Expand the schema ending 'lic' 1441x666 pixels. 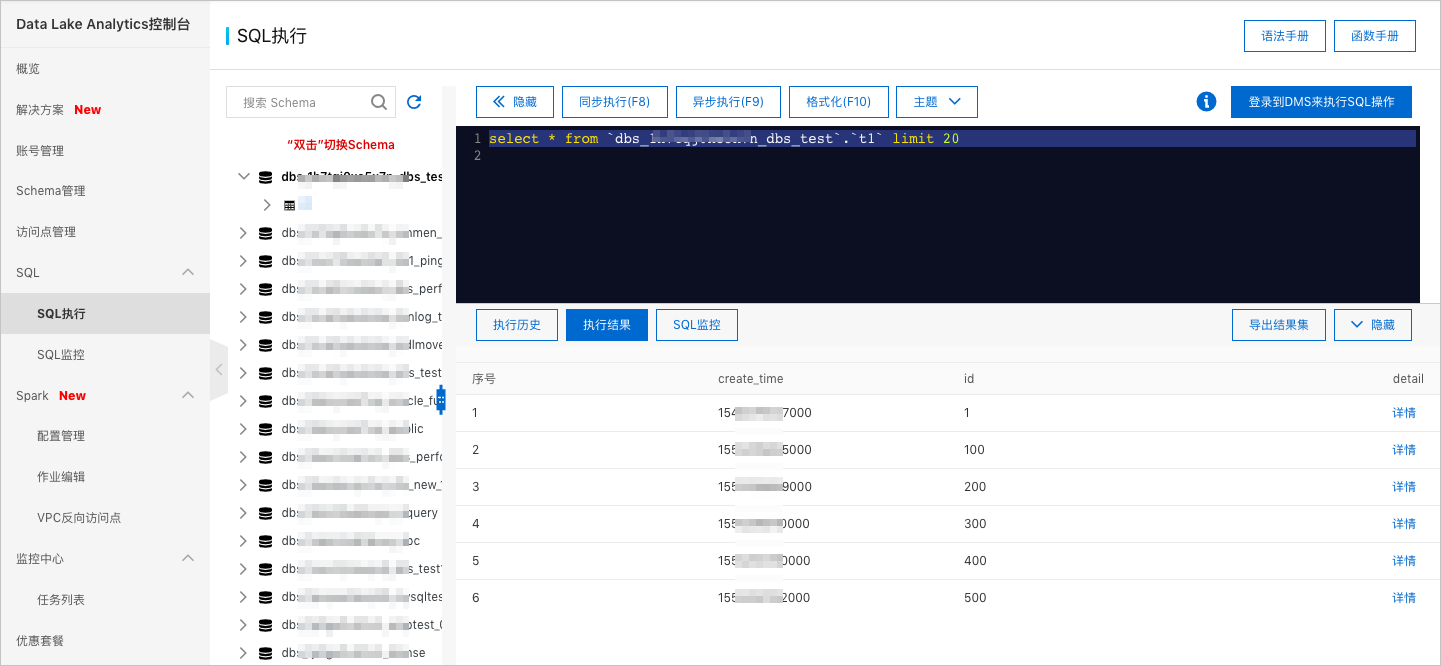[243, 429]
